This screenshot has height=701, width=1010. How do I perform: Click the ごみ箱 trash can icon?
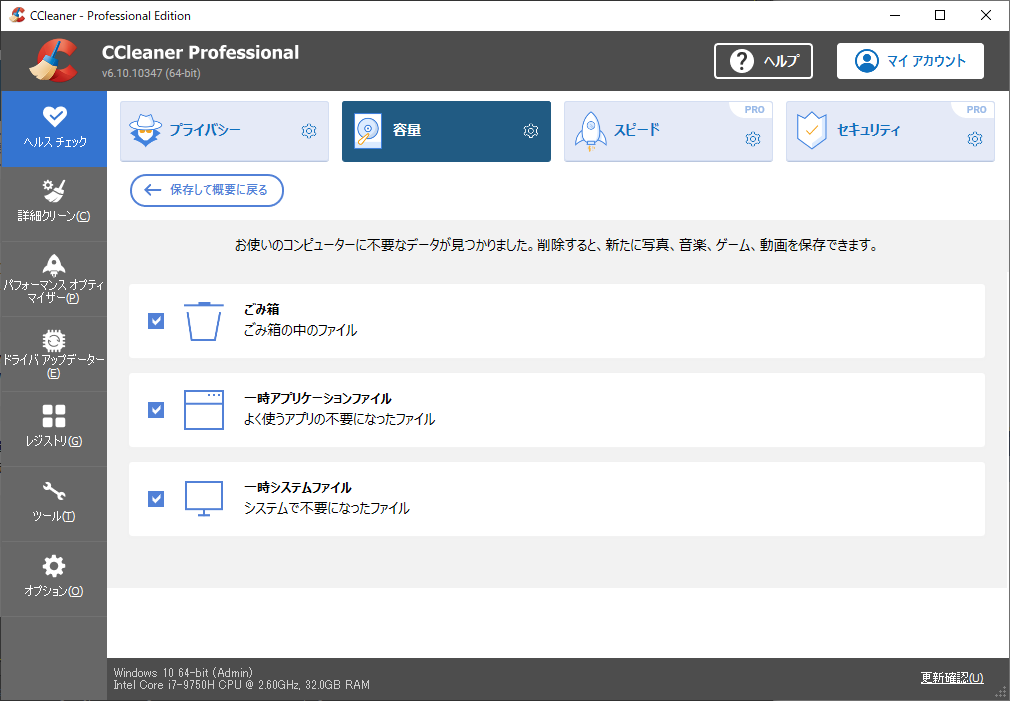pyautogui.click(x=204, y=321)
